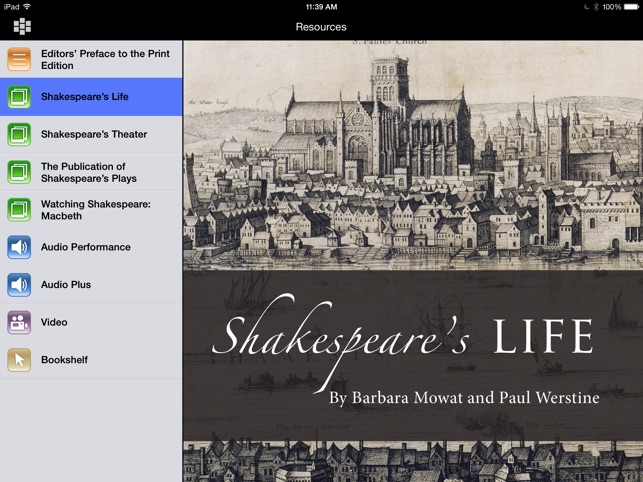Screen dimensions: 643x482
Task: Tap the Shakespeare's Life cover image
Action: click(413, 261)
